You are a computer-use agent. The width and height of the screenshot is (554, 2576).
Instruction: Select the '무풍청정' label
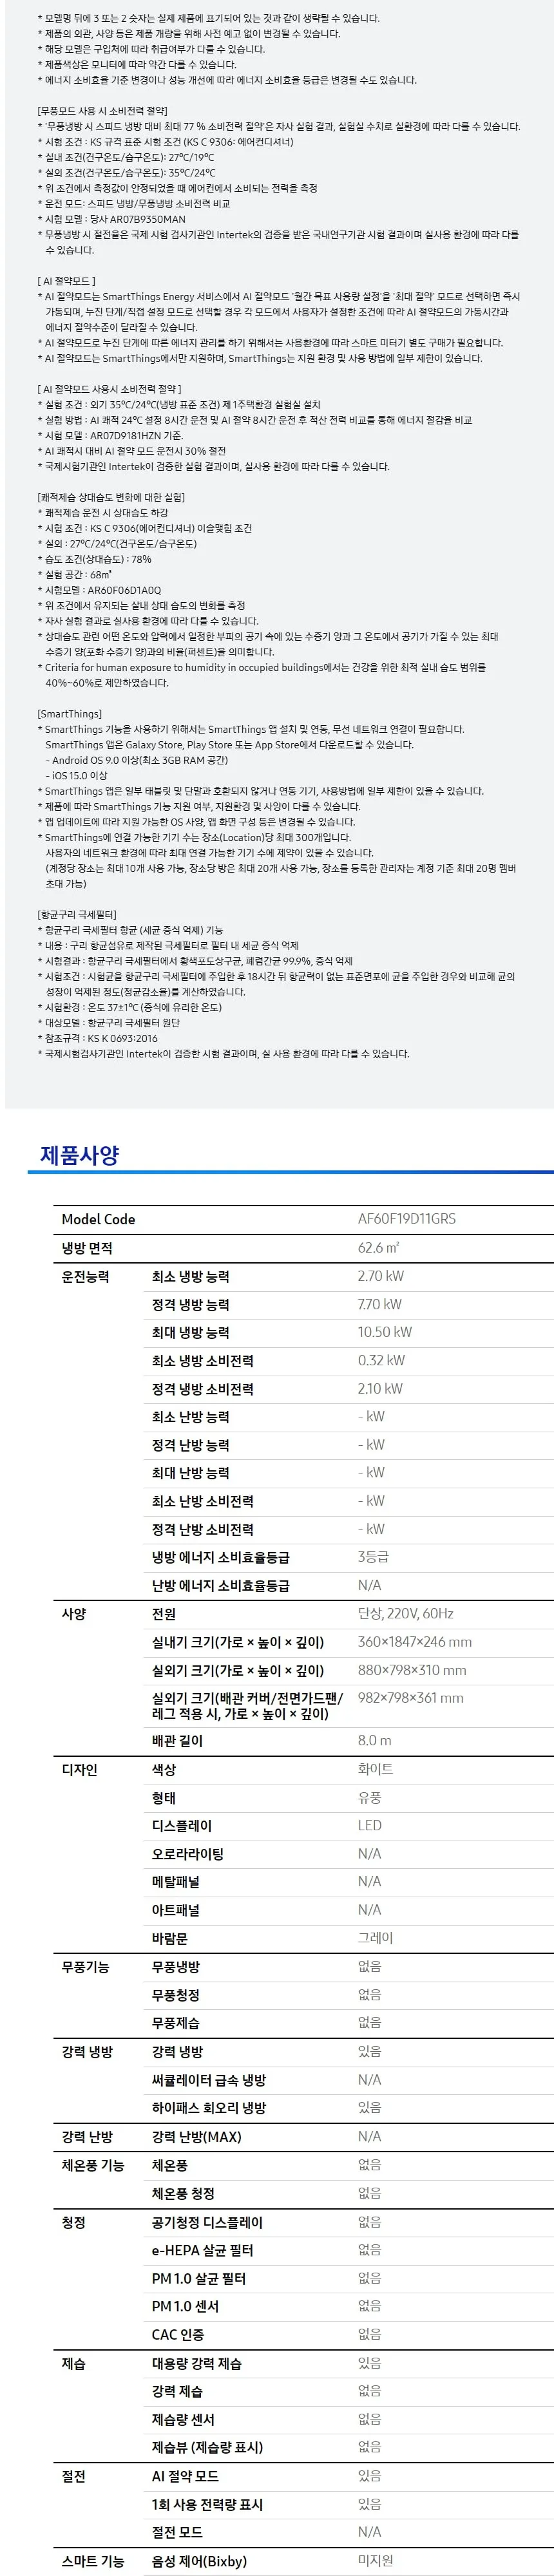(x=176, y=1995)
